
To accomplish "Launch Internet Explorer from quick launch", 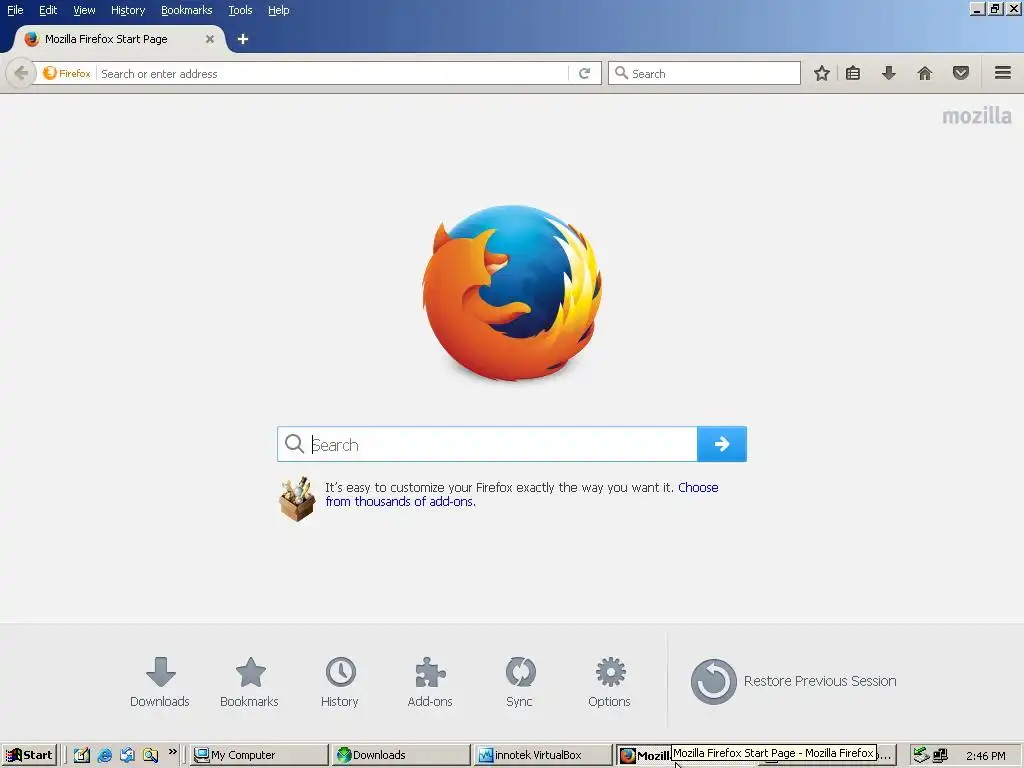I will tap(104, 755).
